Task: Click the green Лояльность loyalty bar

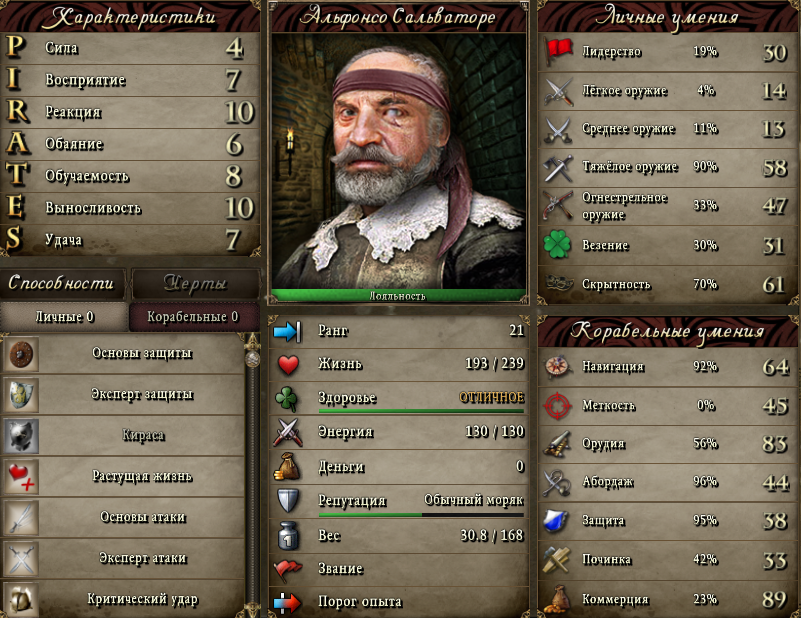Action: [x=398, y=295]
